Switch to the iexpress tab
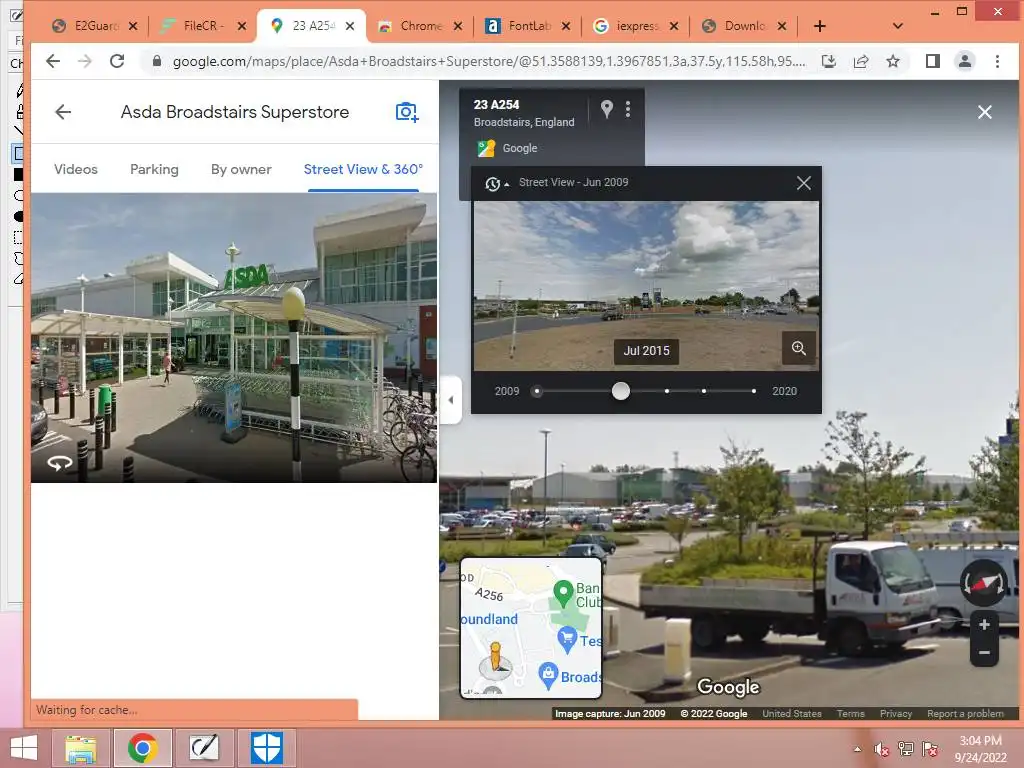 [x=636, y=26]
